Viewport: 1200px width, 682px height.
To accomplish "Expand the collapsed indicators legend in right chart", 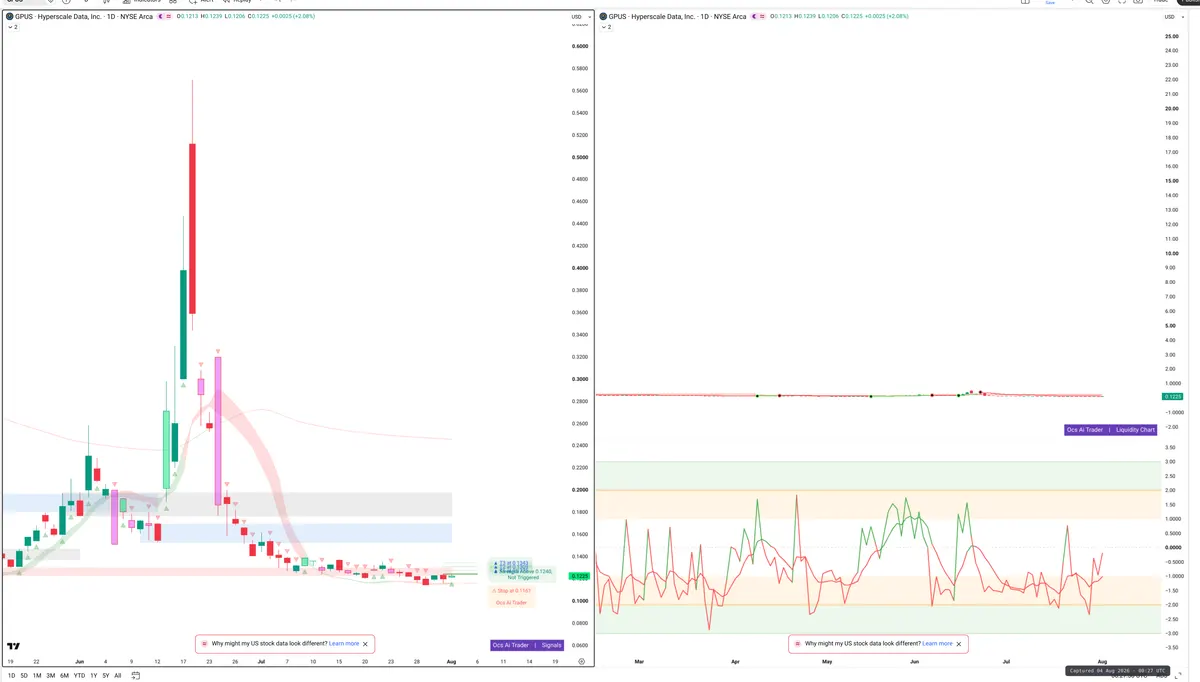I will click(606, 27).
